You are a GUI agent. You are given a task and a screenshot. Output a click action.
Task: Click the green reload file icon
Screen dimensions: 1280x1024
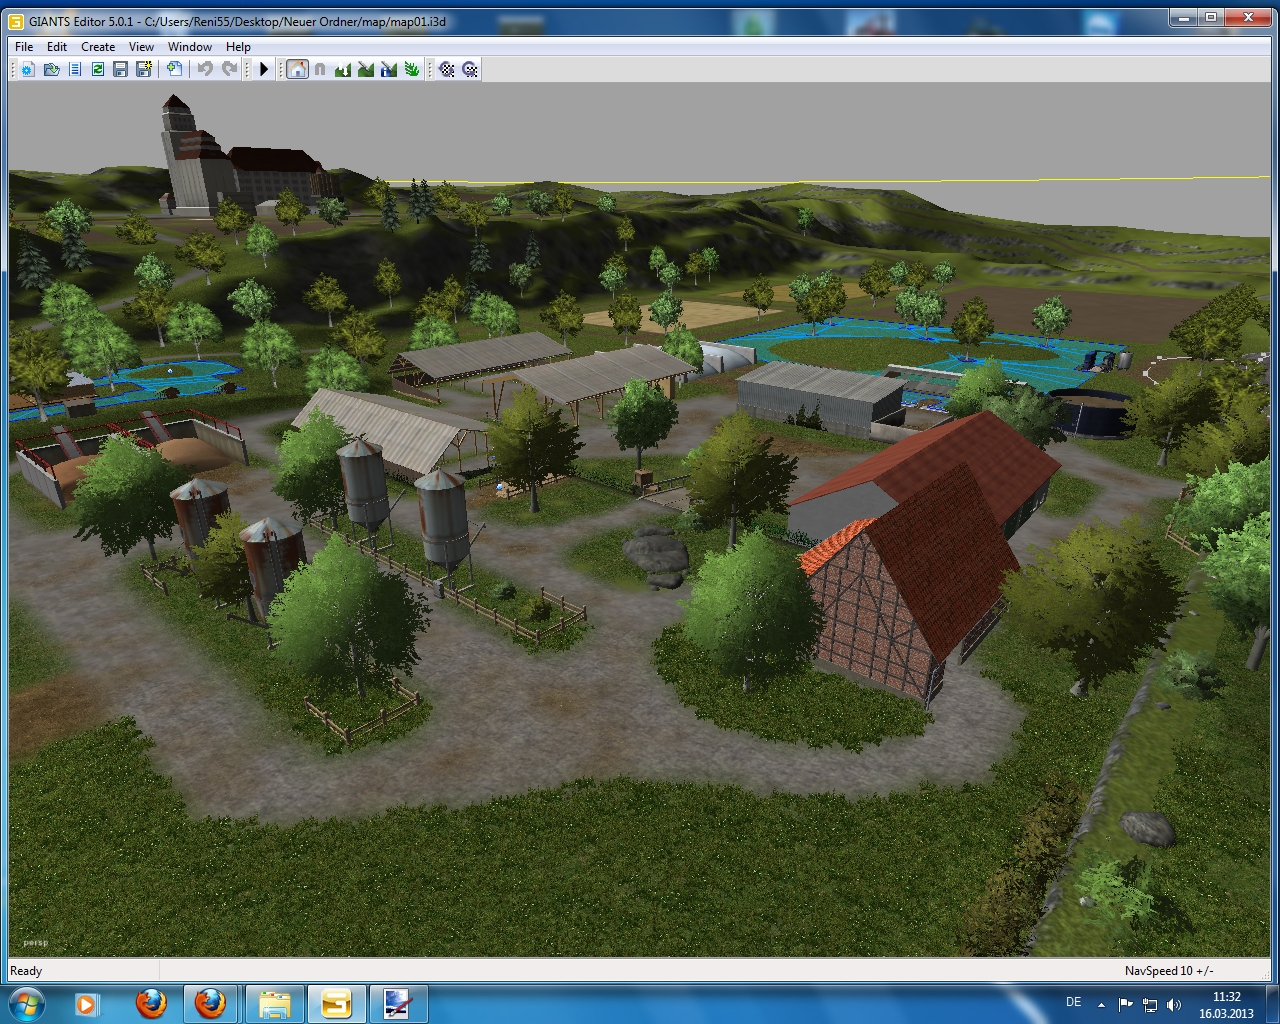(x=98, y=69)
